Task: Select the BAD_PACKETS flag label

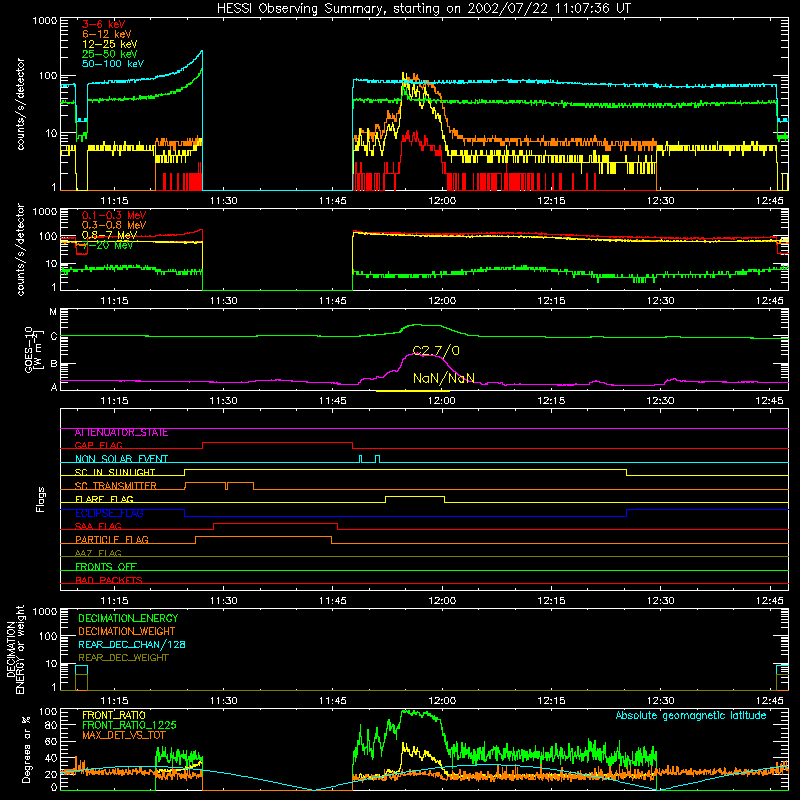Action: (x=108, y=580)
